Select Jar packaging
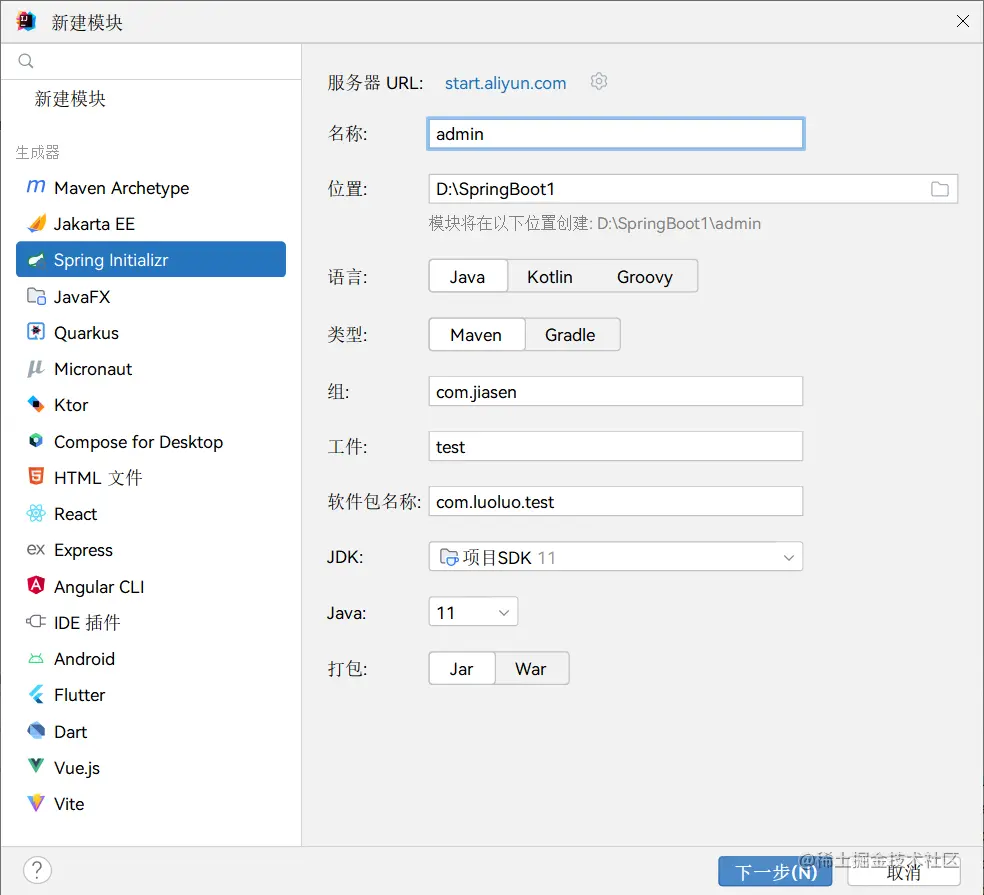Screen dimensions: 984x895 coord(461,669)
